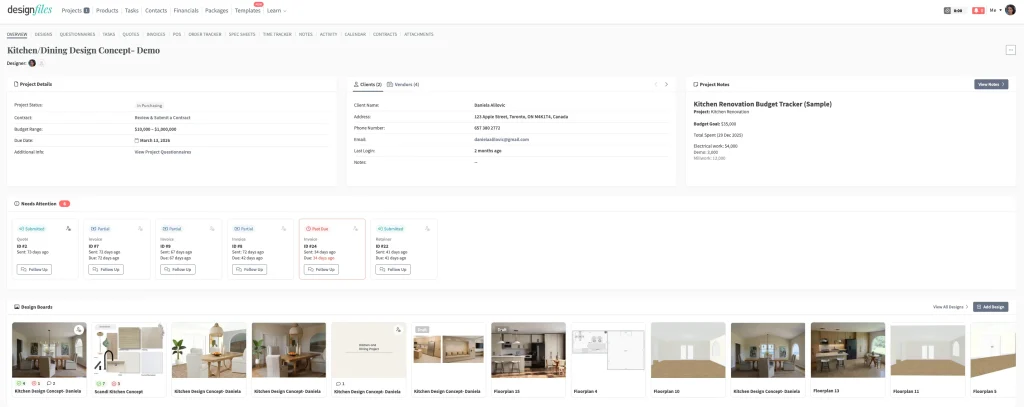Click the Past Due status badge on ID #24
Screen dimensions: 1024x407
[x=317, y=229]
